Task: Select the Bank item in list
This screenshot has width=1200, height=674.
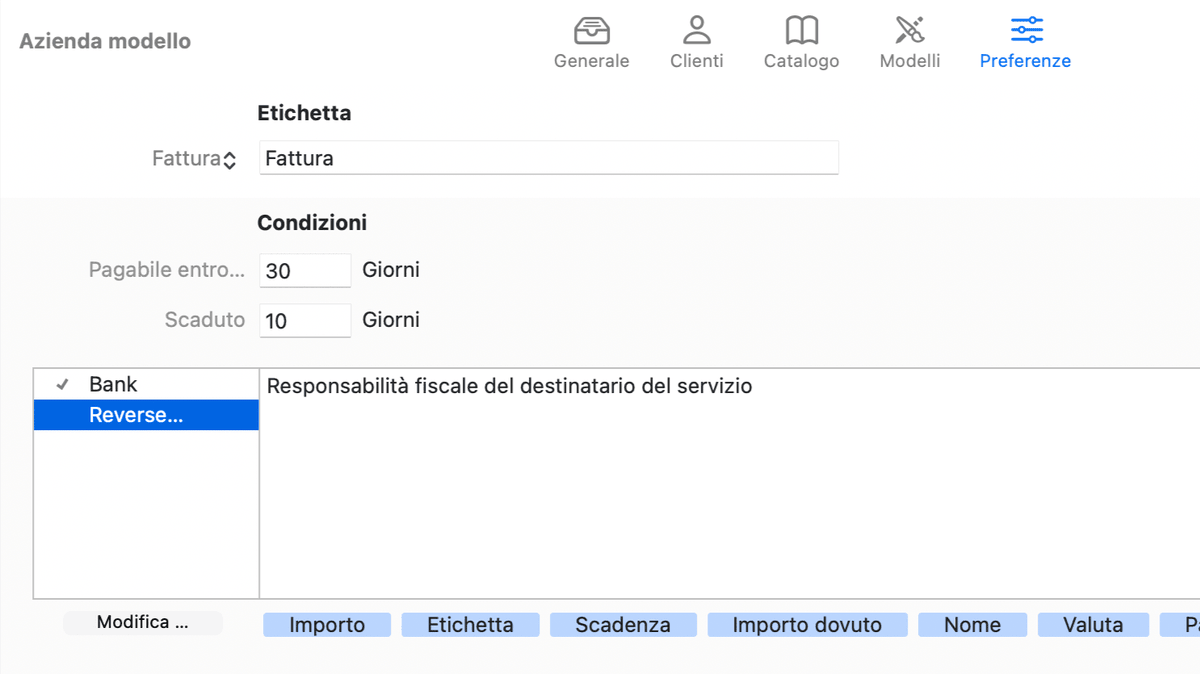Action: pyautogui.click(x=114, y=385)
